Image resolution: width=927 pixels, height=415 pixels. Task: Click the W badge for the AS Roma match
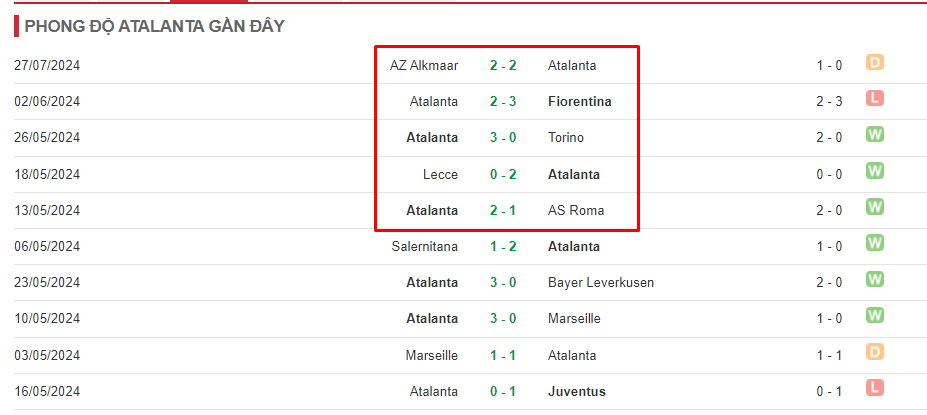(874, 208)
